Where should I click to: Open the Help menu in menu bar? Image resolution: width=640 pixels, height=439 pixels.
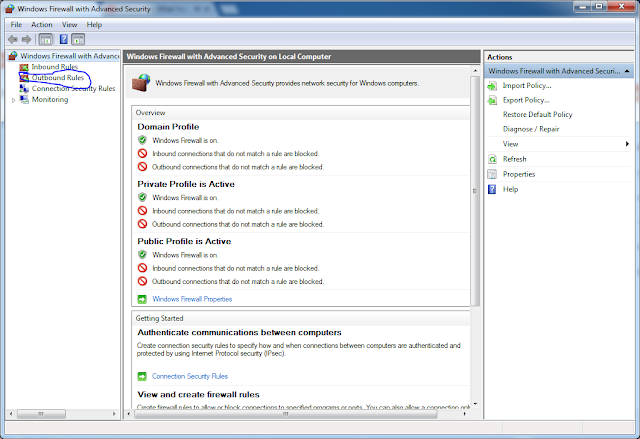[x=94, y=24]
